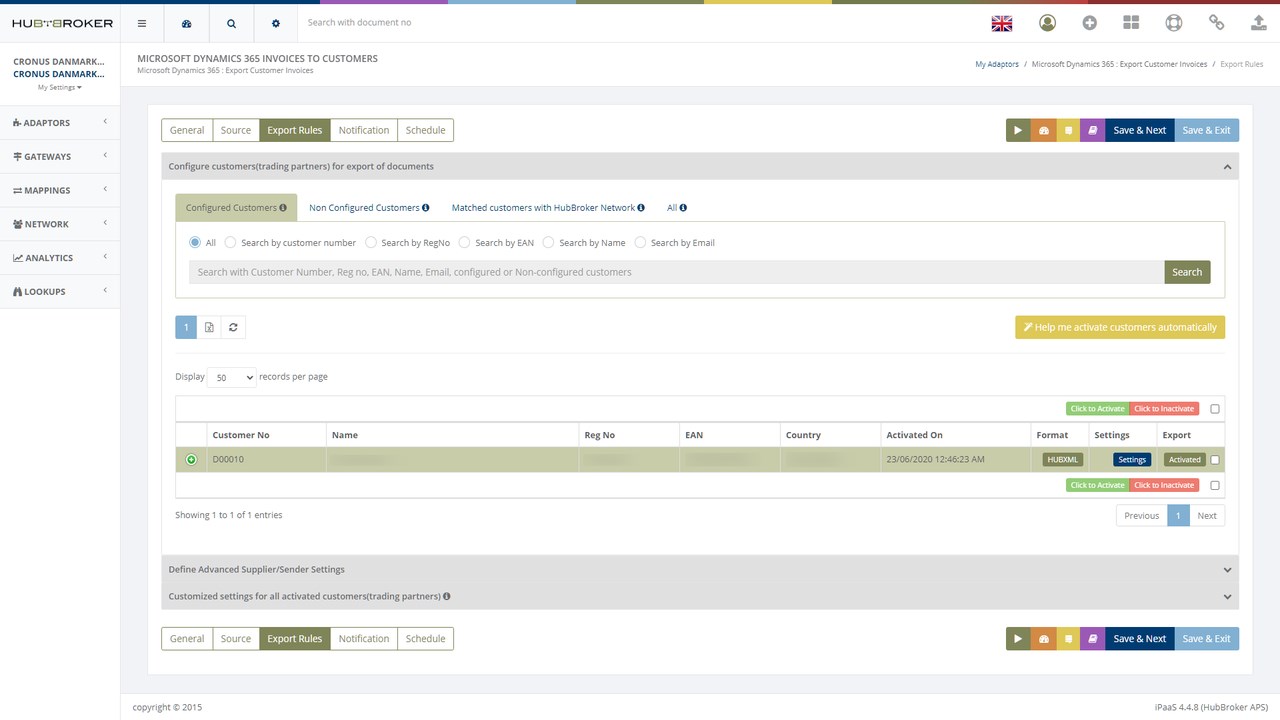This screenshot has height=720, width=1280.
Task: Change language via the UK flag icon
Action: [x=1001, y=23]
